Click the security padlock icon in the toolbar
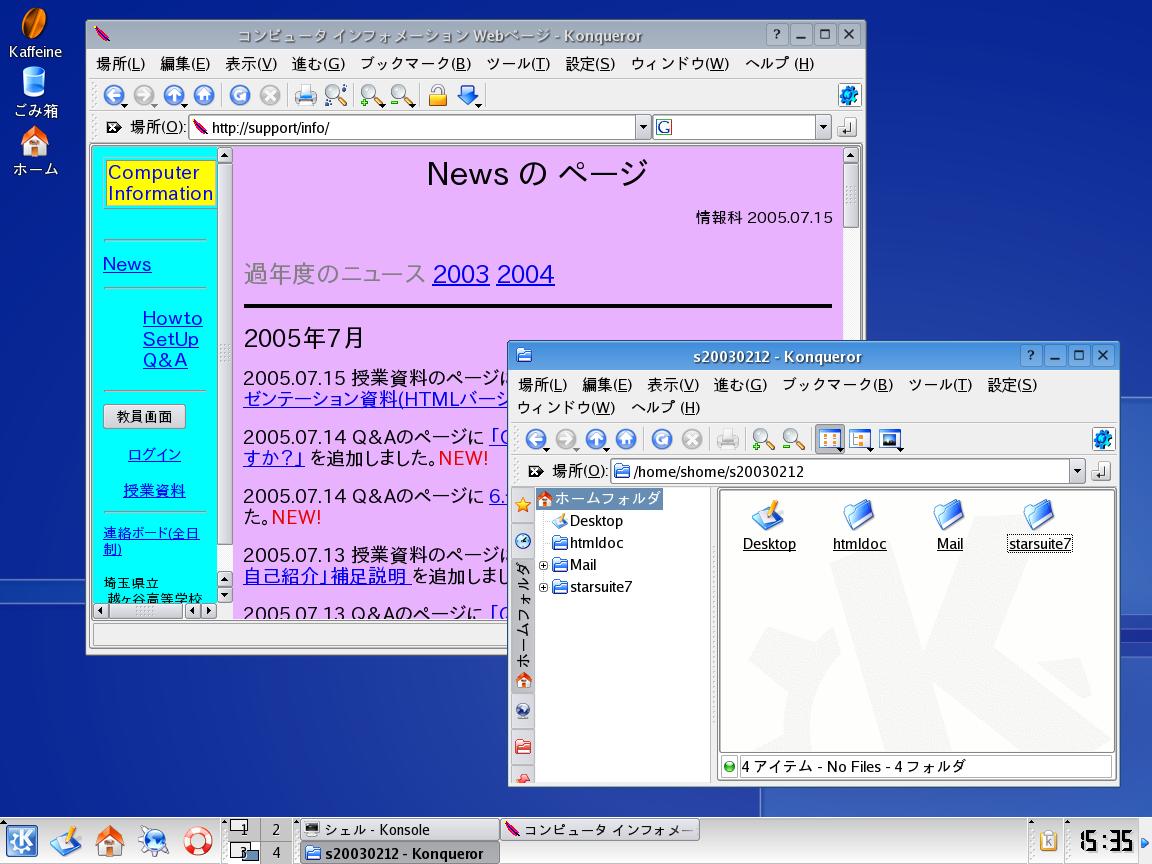 click(x=437, y=96)
